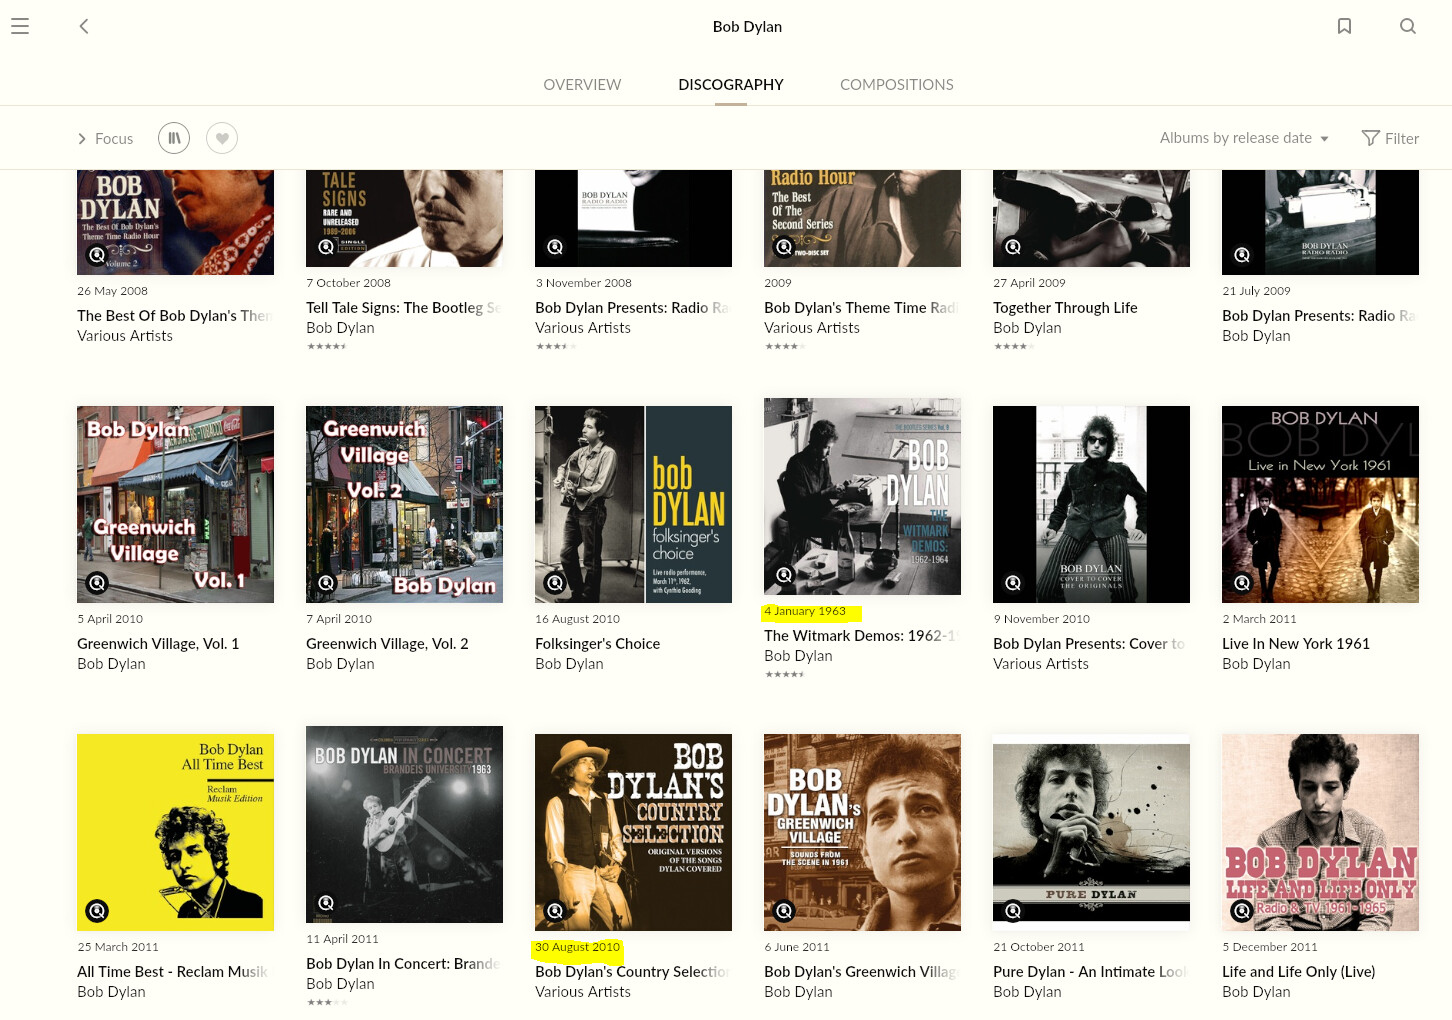Open Greenwich Village, Vol. 2 title
The width and height of the screenshot is (1452, 1020).
387,644
